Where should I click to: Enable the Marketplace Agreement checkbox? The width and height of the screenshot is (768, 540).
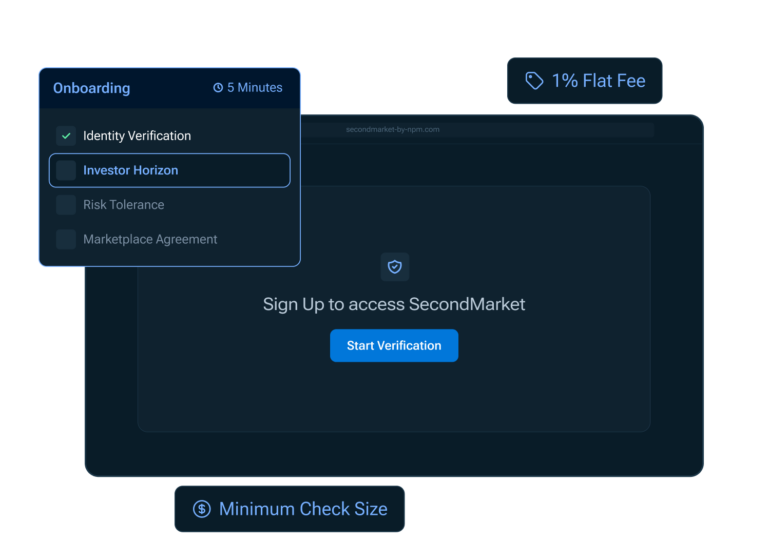coord(66,239)
